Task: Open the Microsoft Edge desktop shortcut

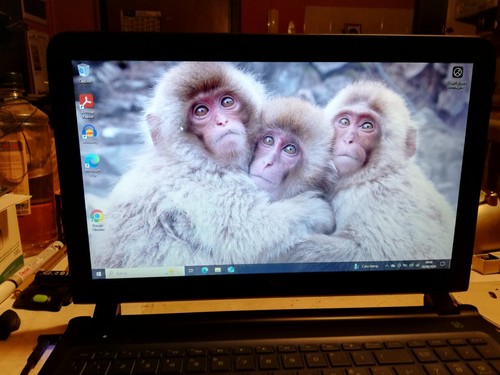Action: 92,164
